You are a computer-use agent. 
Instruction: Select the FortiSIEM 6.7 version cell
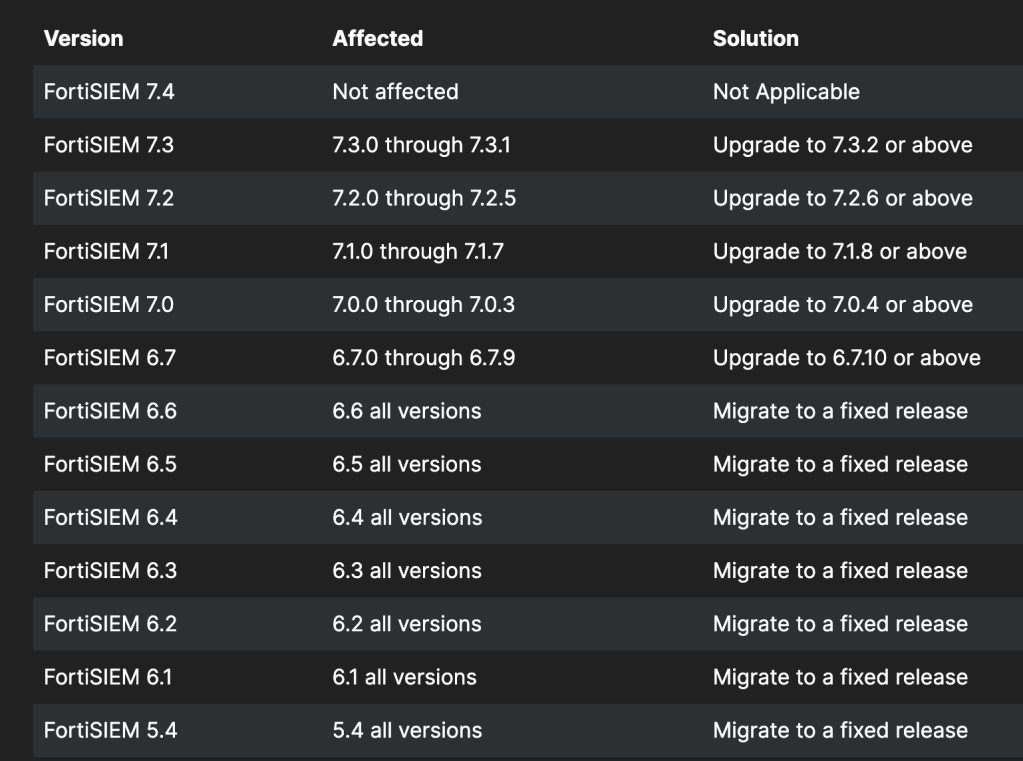click(110, 357)
